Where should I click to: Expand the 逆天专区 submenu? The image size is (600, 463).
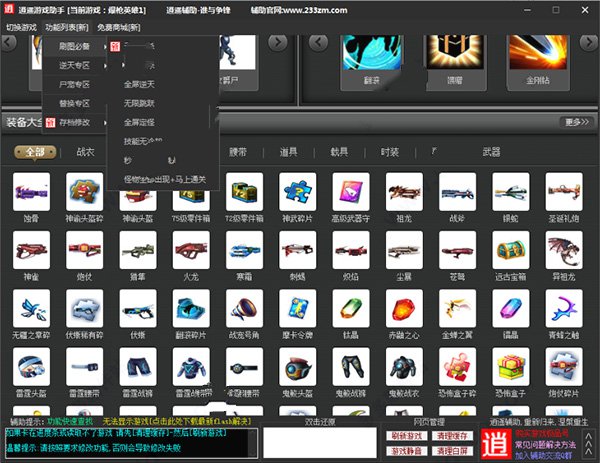click(75, 65)
